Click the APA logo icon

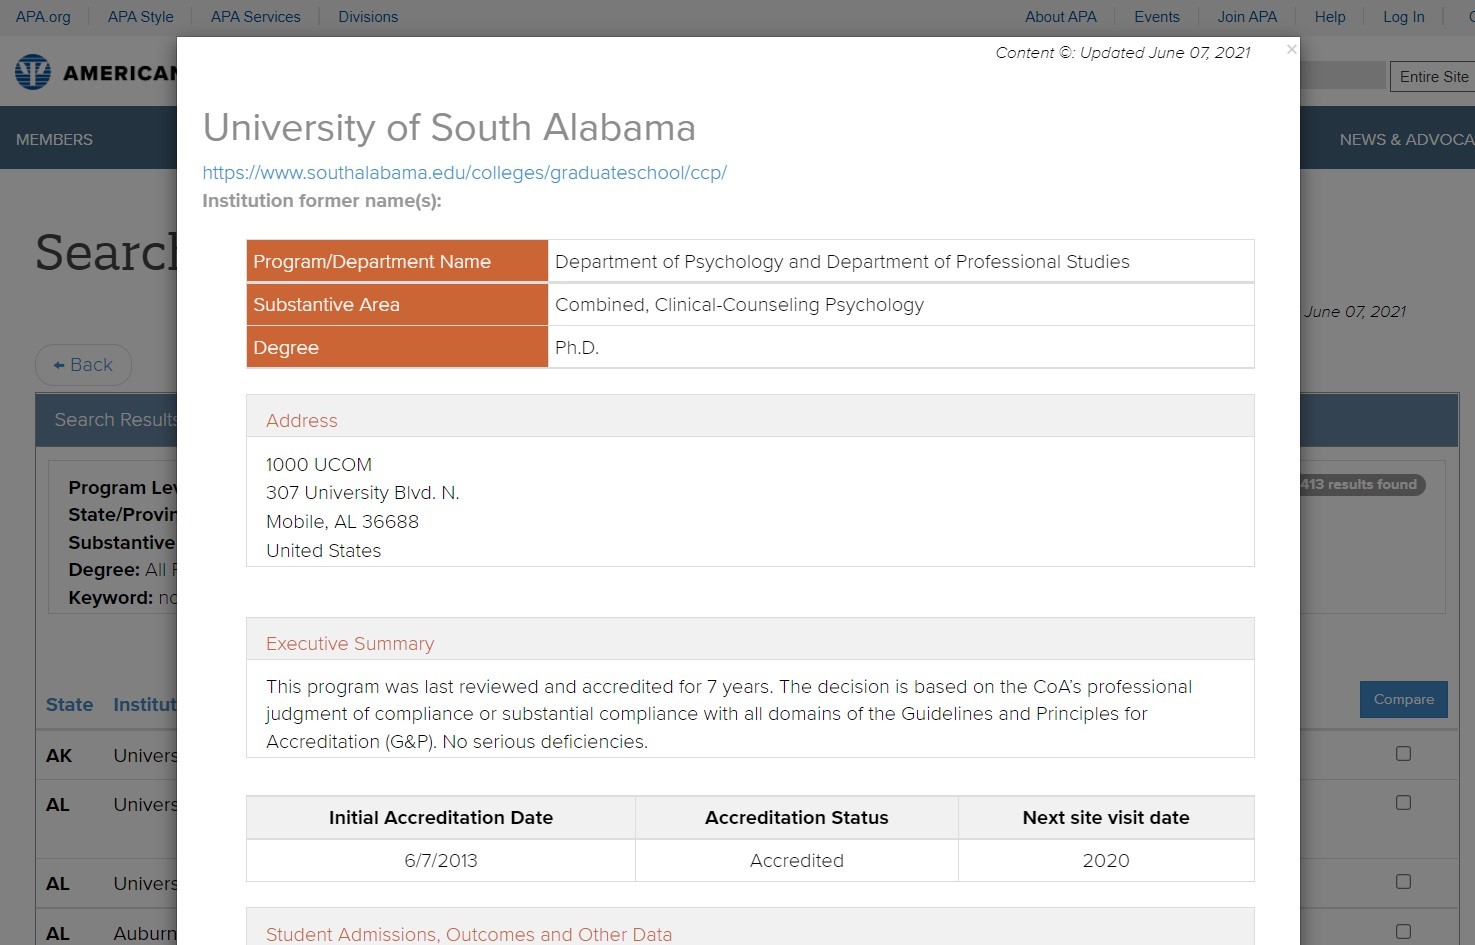(33, 73)
